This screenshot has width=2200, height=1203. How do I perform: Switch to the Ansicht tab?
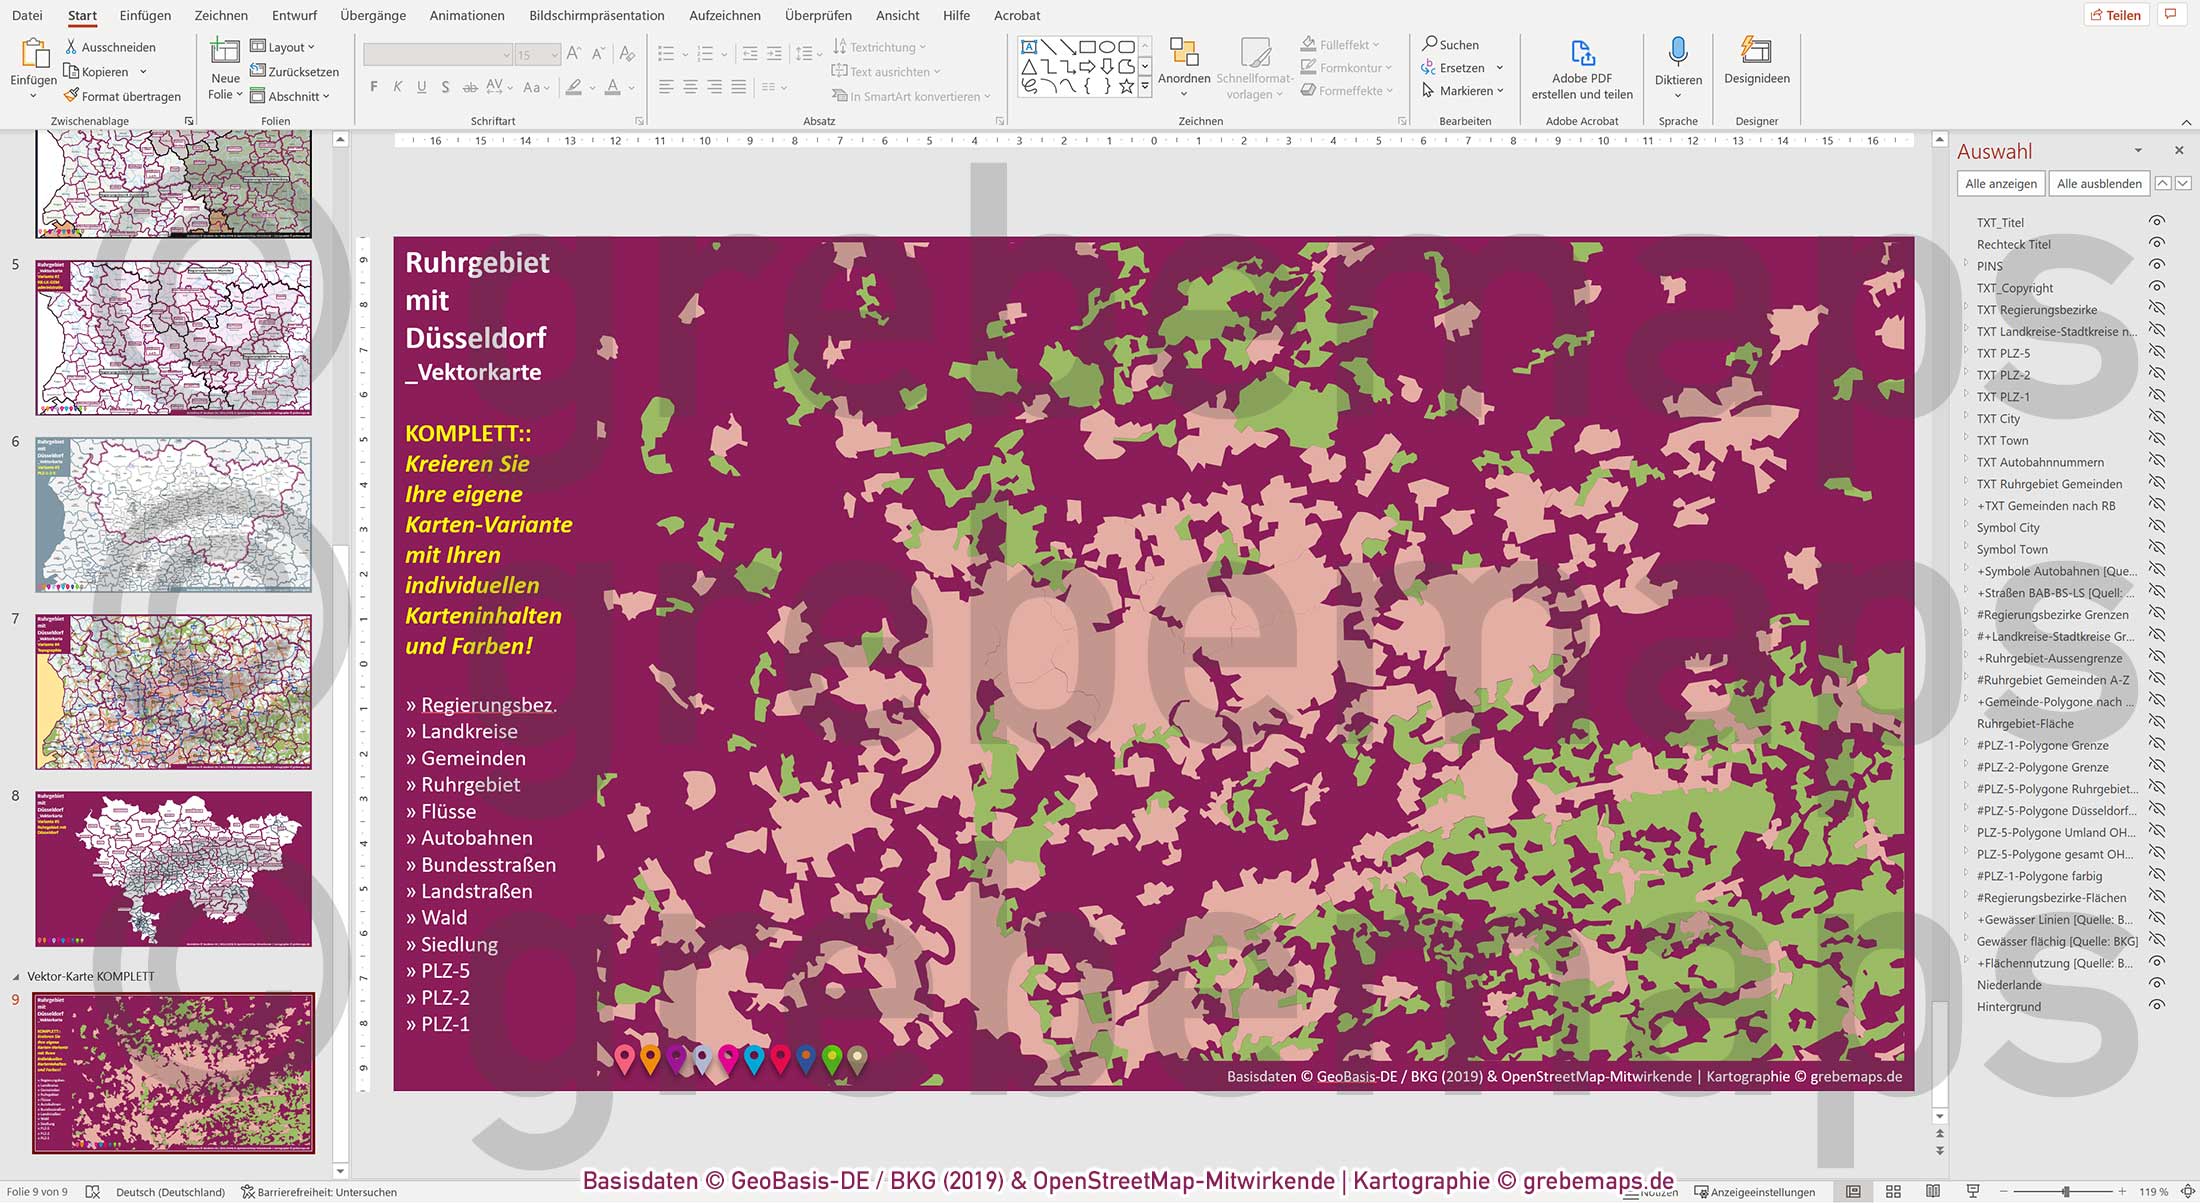click(x=897, y=15)
